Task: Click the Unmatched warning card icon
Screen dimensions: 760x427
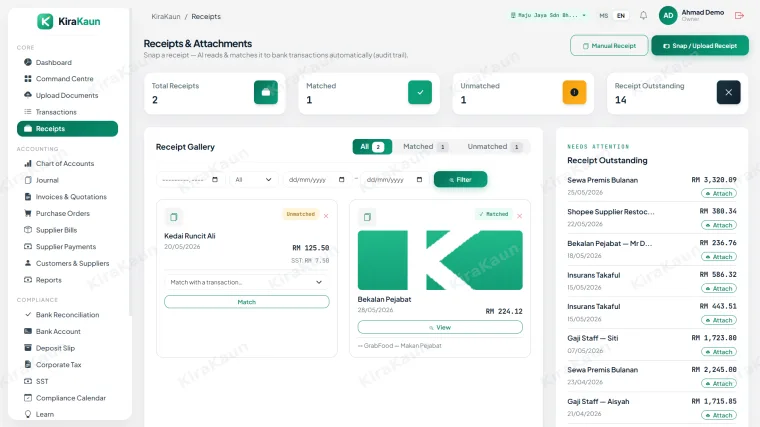Action: [x=574, y=92]
